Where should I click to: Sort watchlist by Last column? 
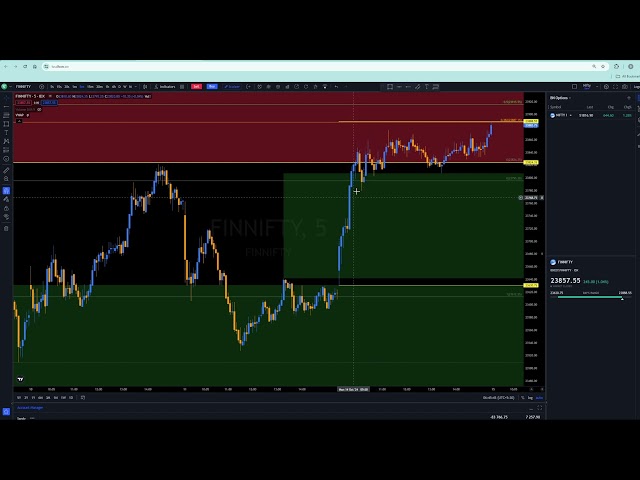coord(590,107)
